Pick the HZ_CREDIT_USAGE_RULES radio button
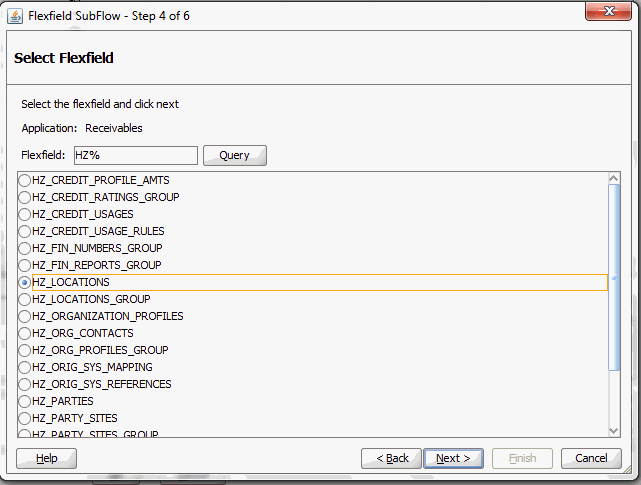Screen dimensions: 641x485 [25, 232]
